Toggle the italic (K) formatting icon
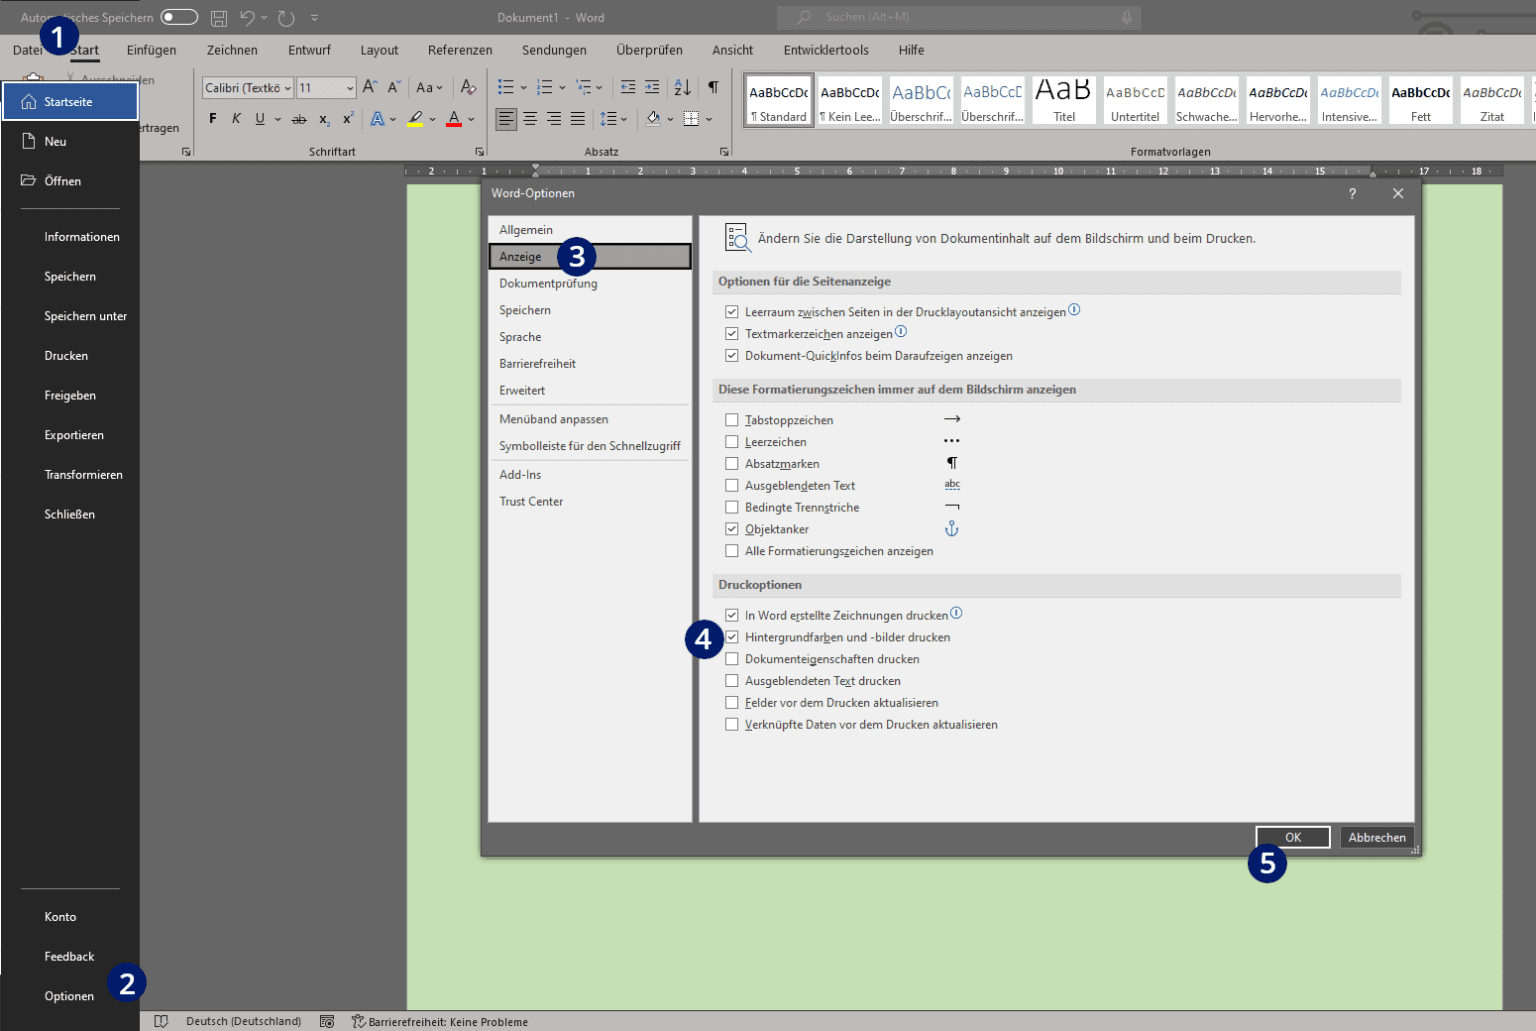Screen dimensions: 1536x1031 click(x=236, y=119)
